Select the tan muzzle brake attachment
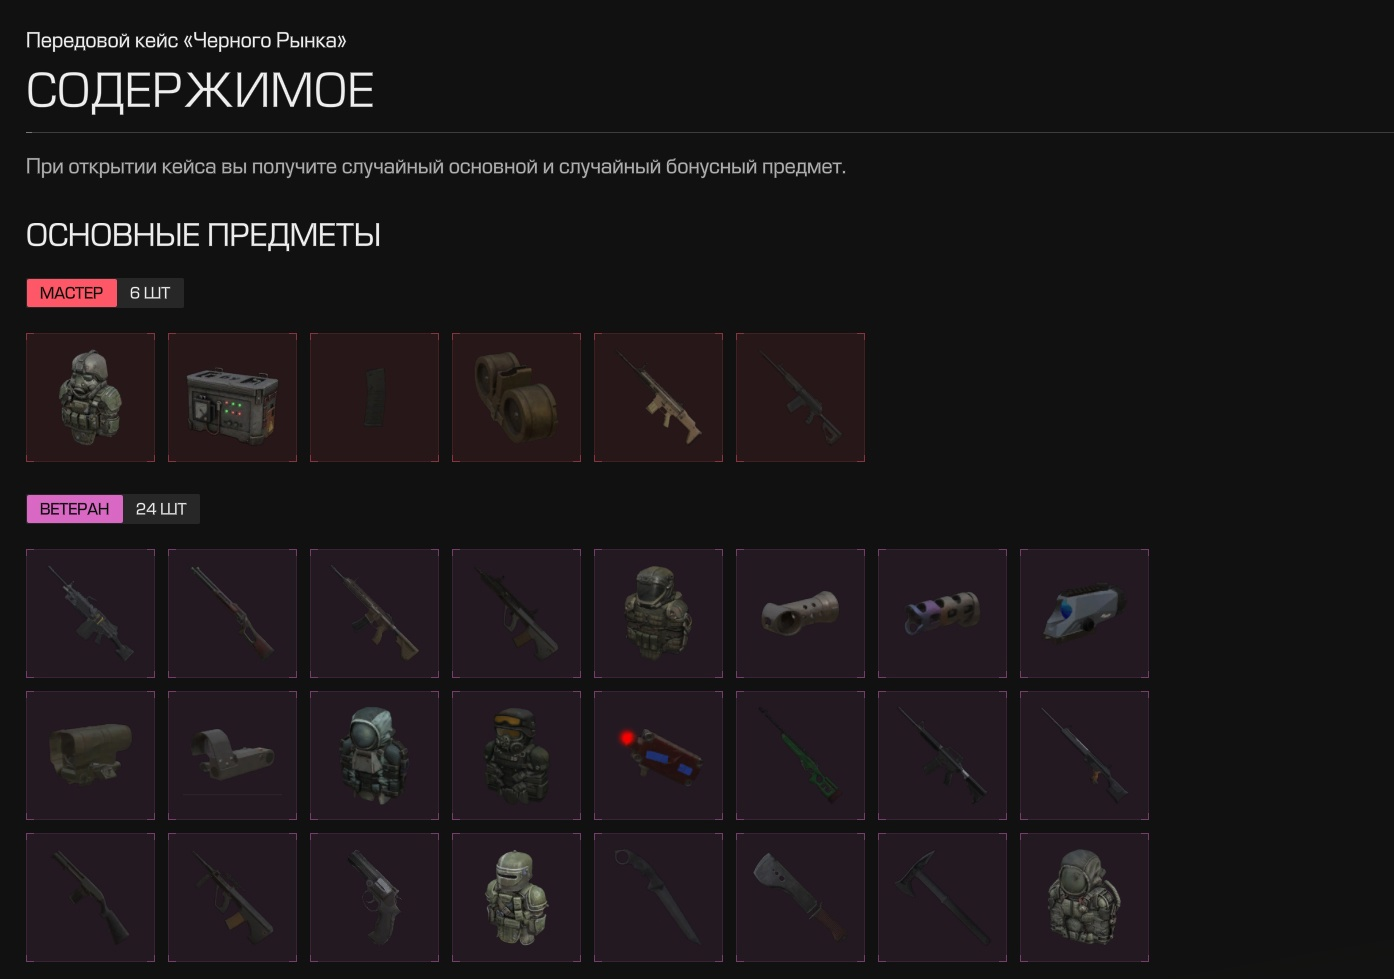 [x=800, y=613]
